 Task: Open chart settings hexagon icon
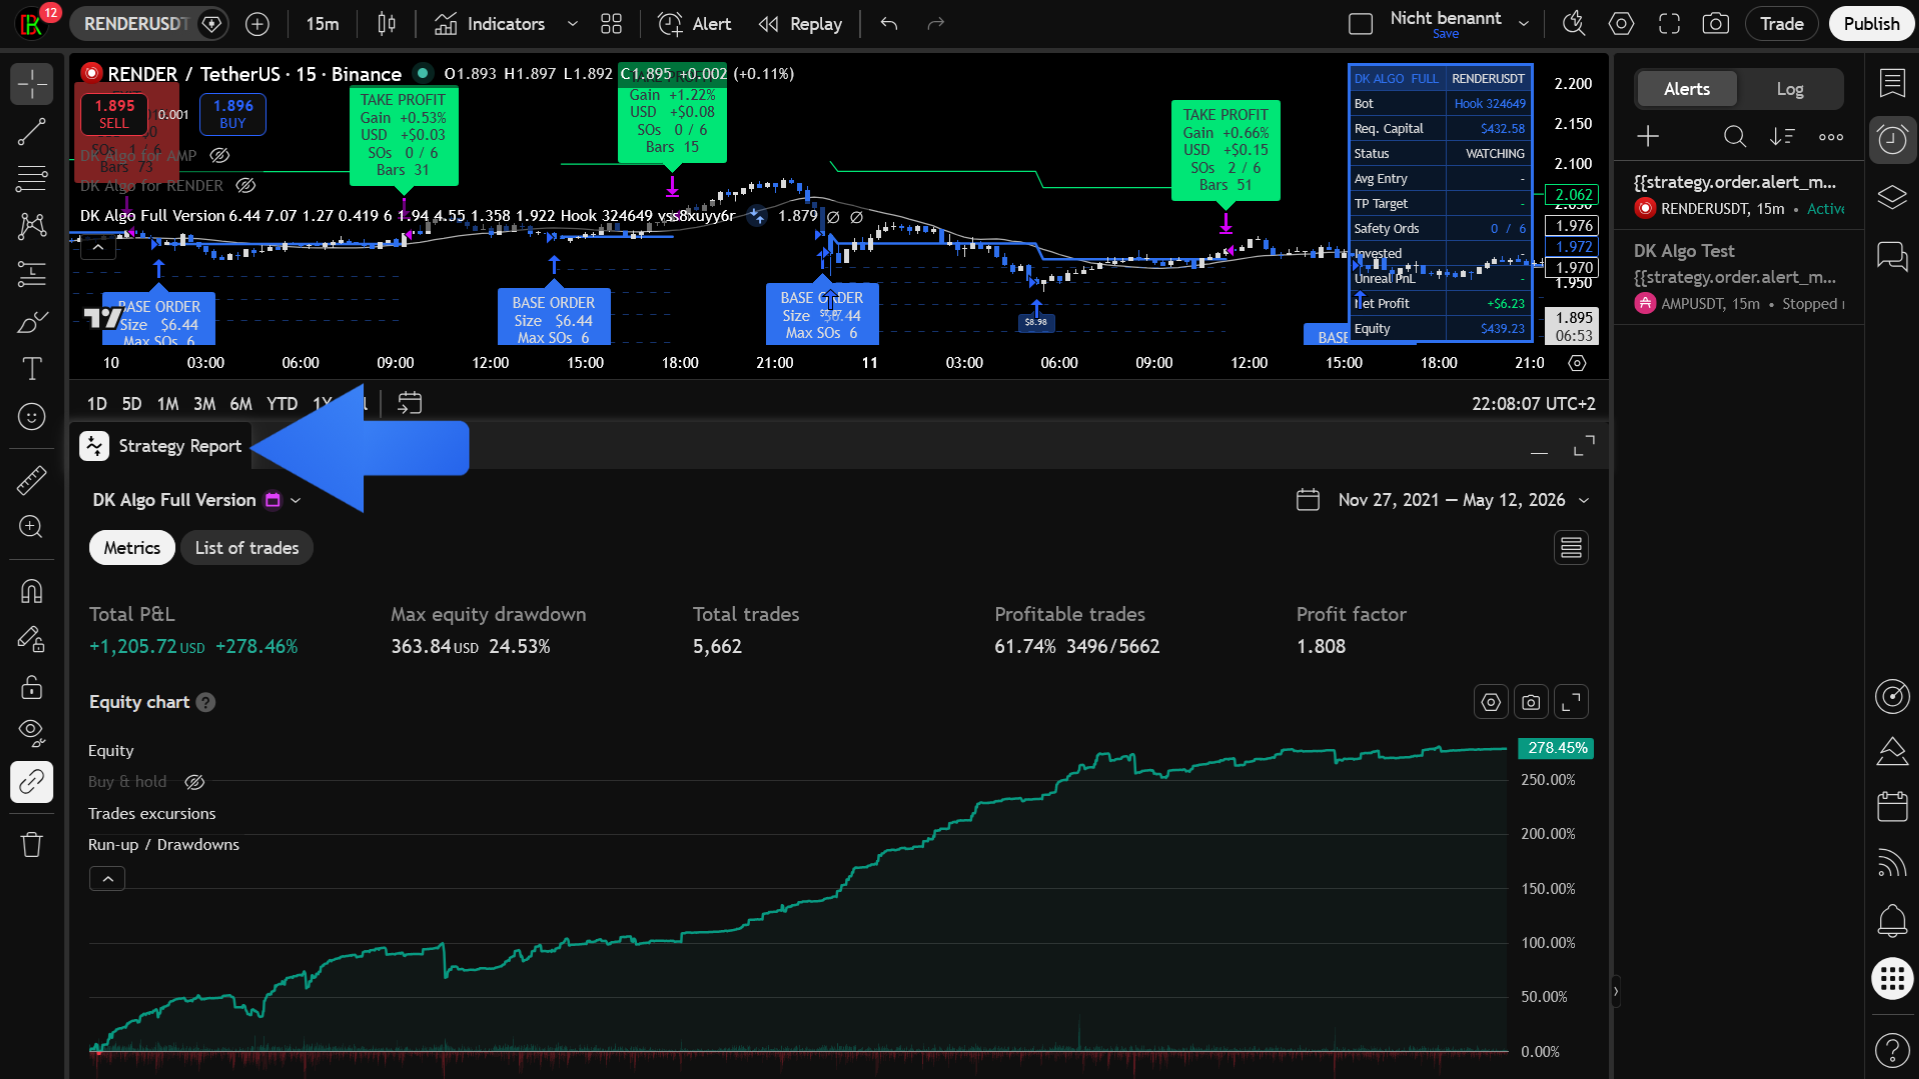tap(1621, 24)
